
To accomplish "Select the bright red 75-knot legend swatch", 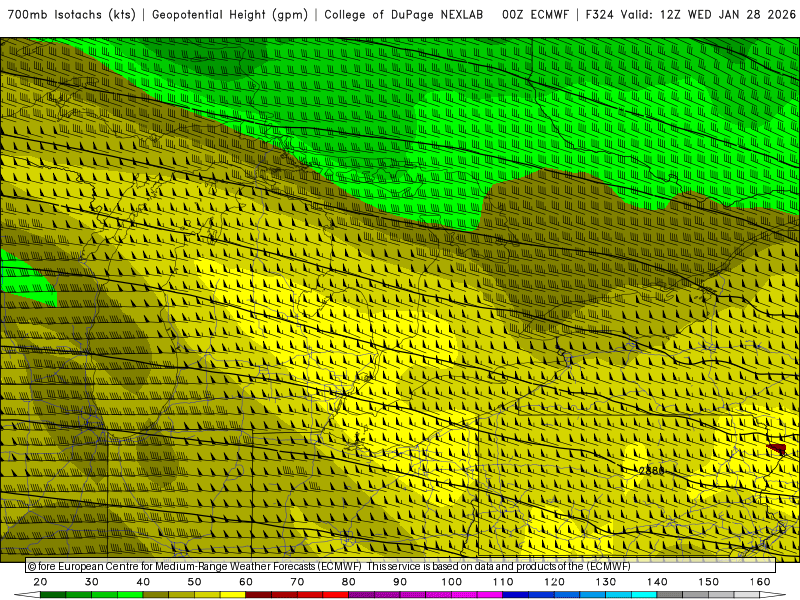I will coord(336,595).
